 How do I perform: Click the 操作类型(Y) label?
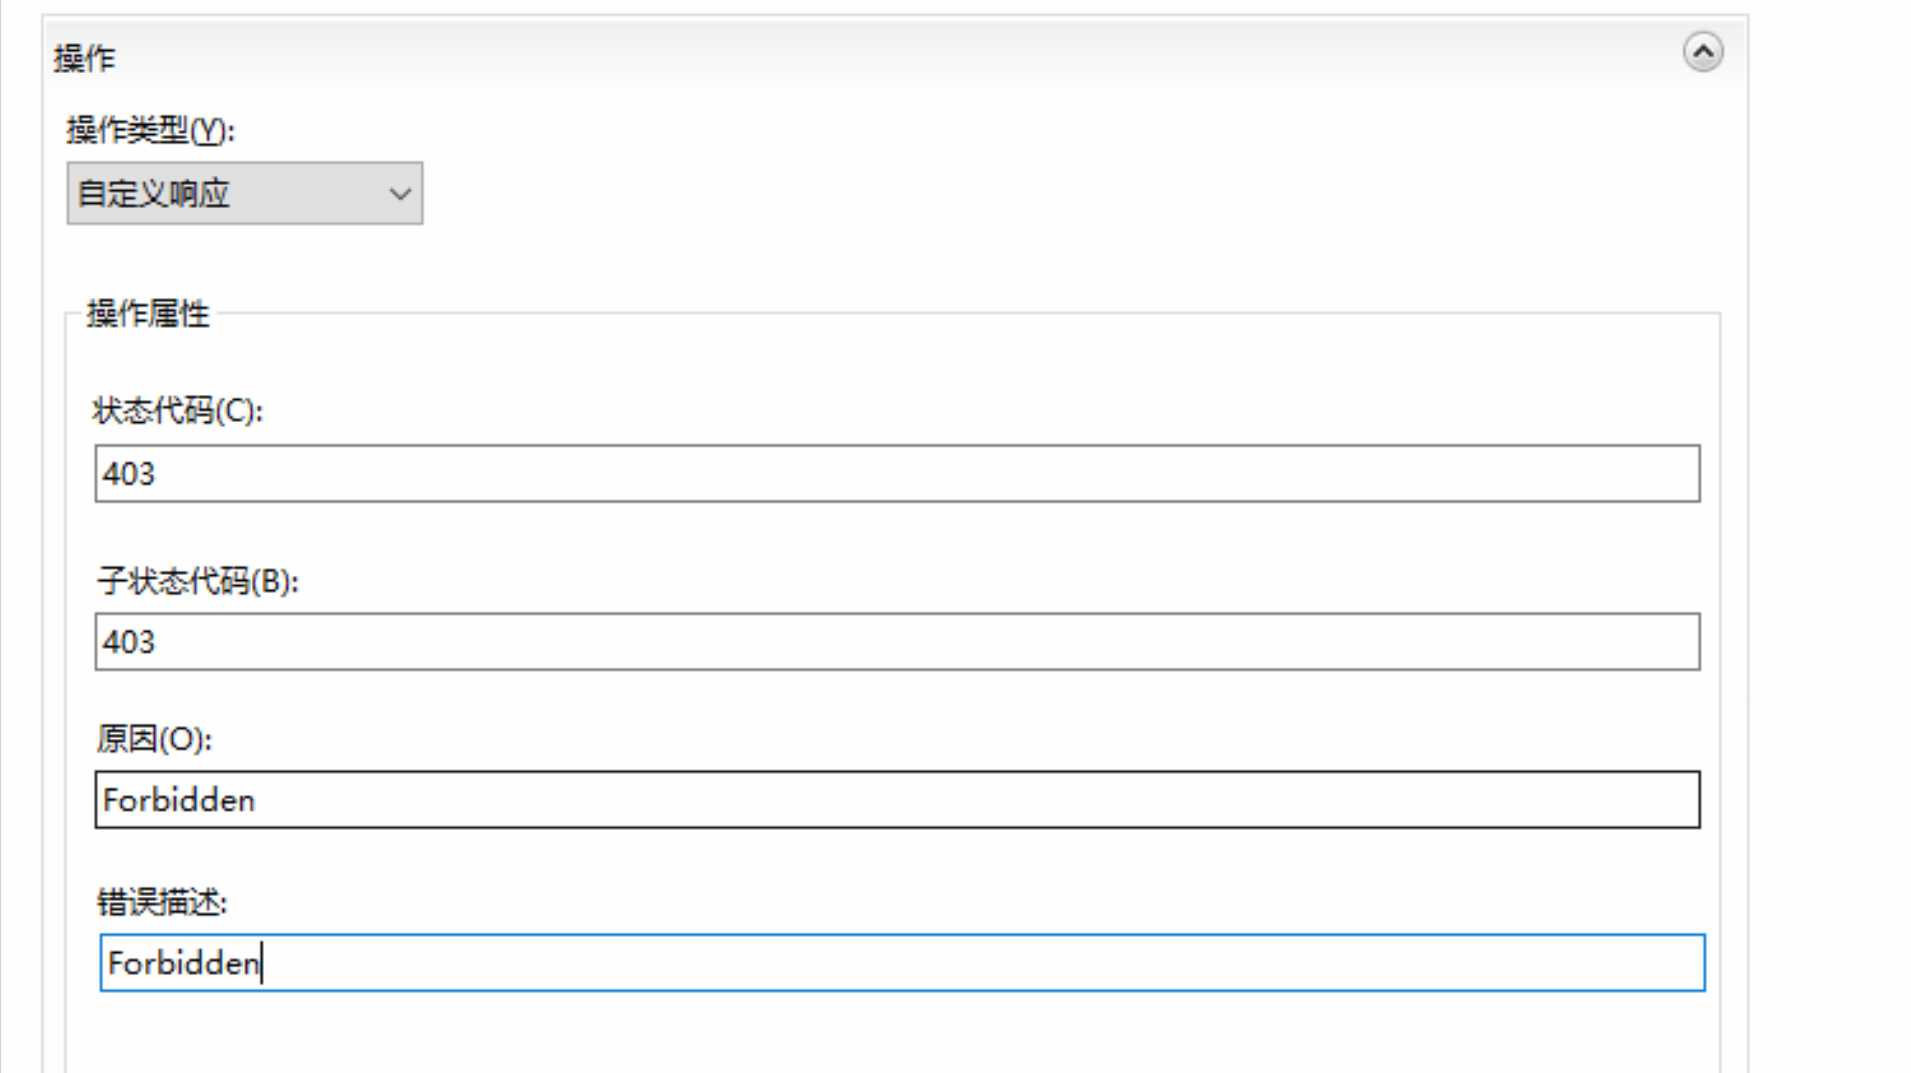coord(150,130)
